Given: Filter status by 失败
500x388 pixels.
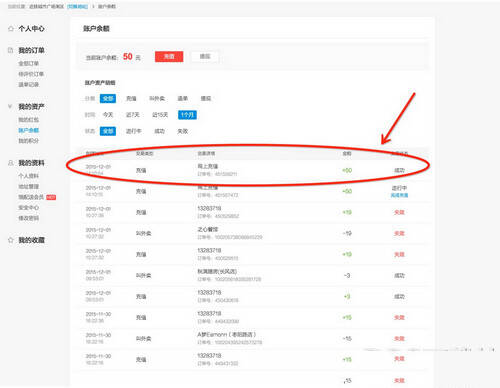Looking at the screenshot, I should 183,131.
